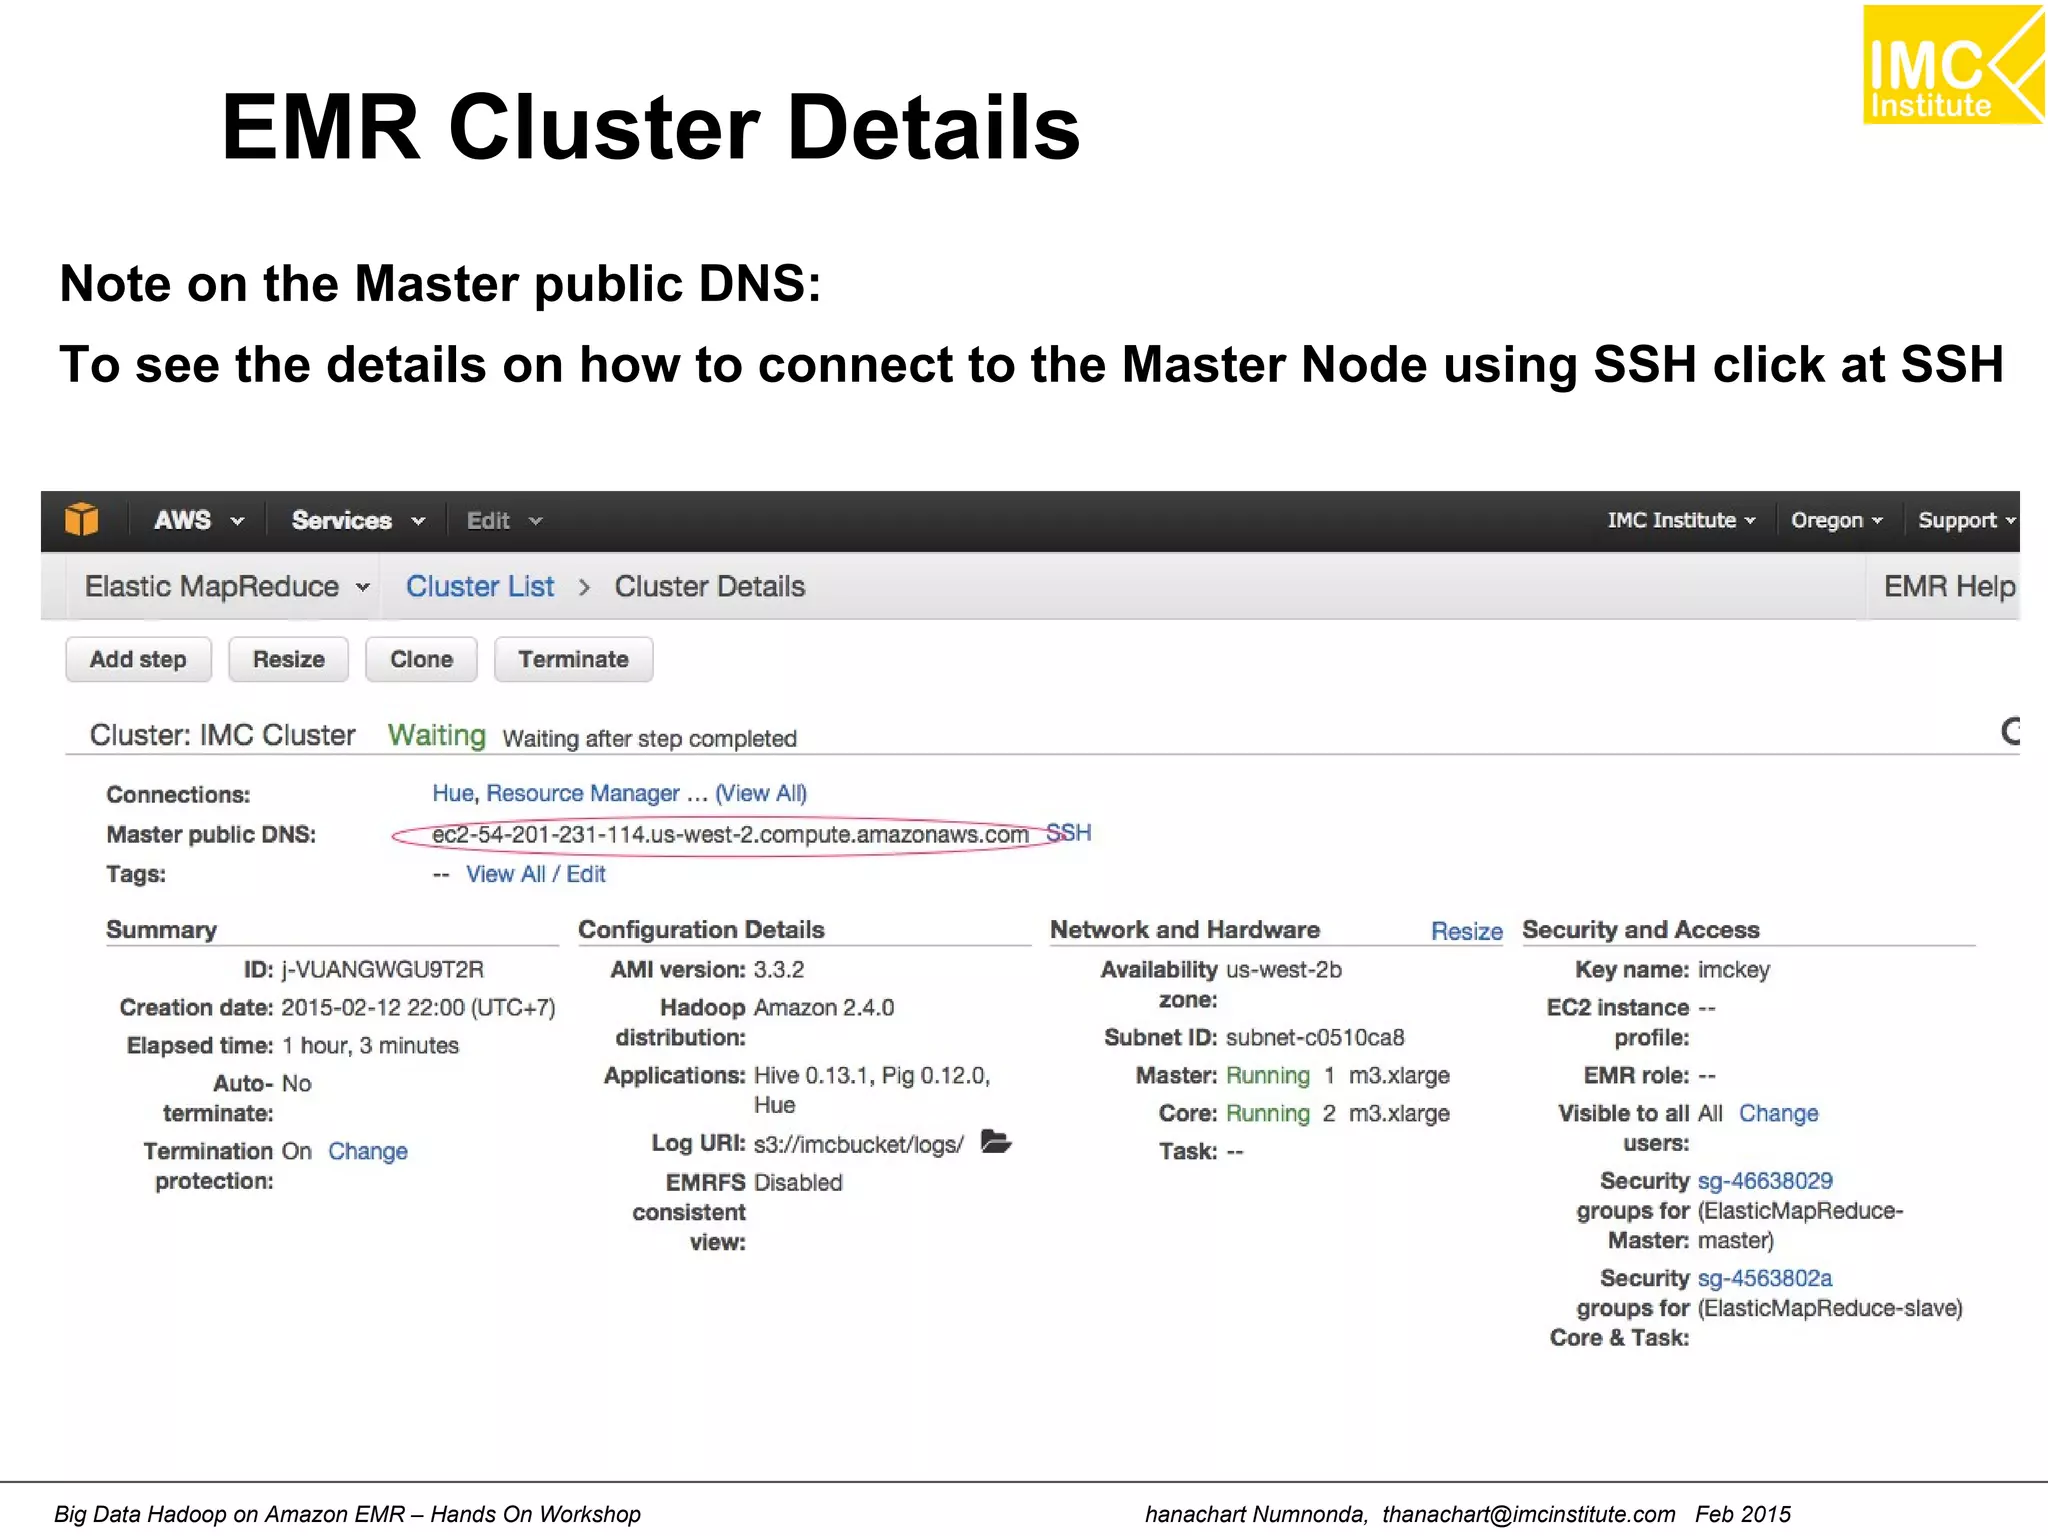2048x1536 pixels.
Task: Click the Master Running status
Action: click(x=1267, y=1075)
